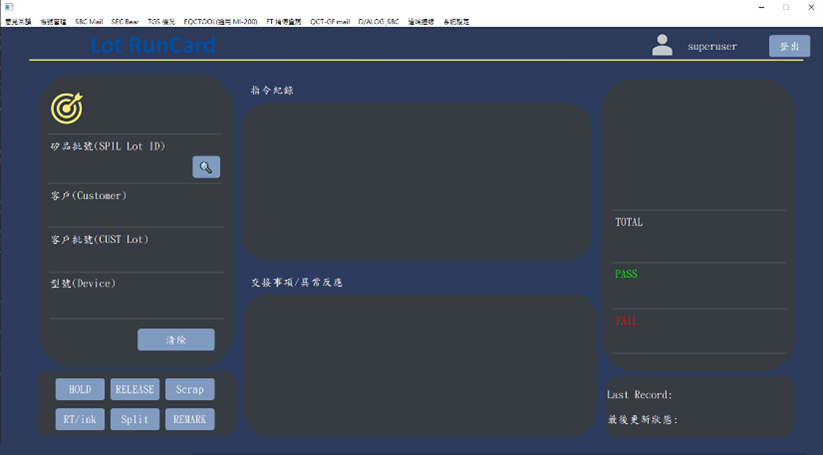Click the superuser username text

click(712, 46)
